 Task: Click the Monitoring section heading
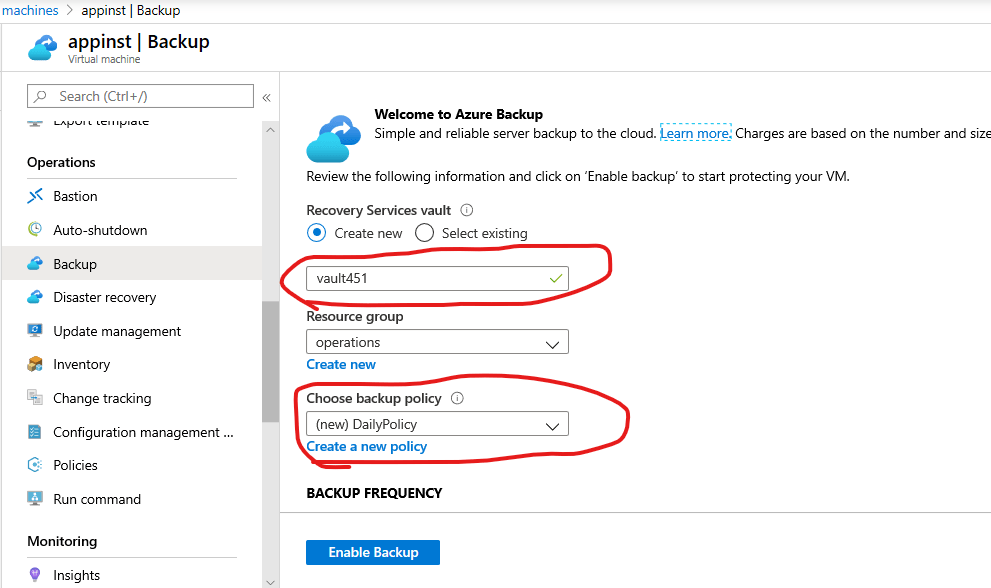(62, 541)
